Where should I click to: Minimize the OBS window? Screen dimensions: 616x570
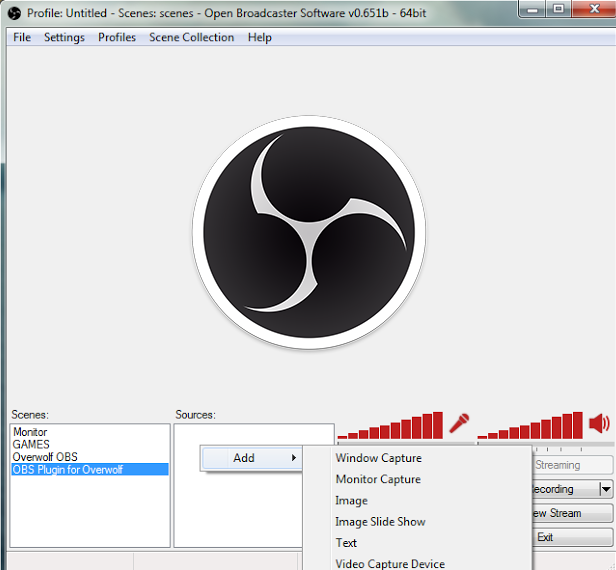click(x=532, y=9)
